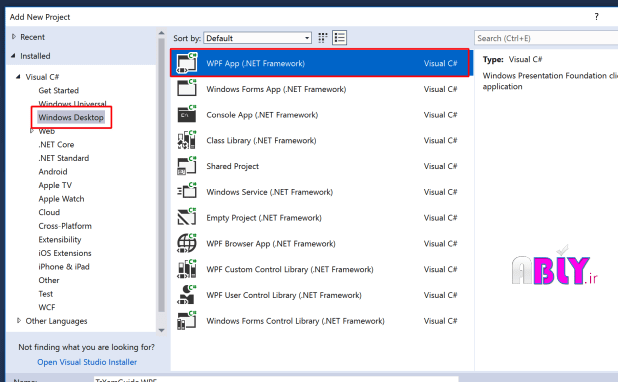The image size is (618, 382).
Task: Click the WPF Browser App globe icon
Action: point(187,243)
